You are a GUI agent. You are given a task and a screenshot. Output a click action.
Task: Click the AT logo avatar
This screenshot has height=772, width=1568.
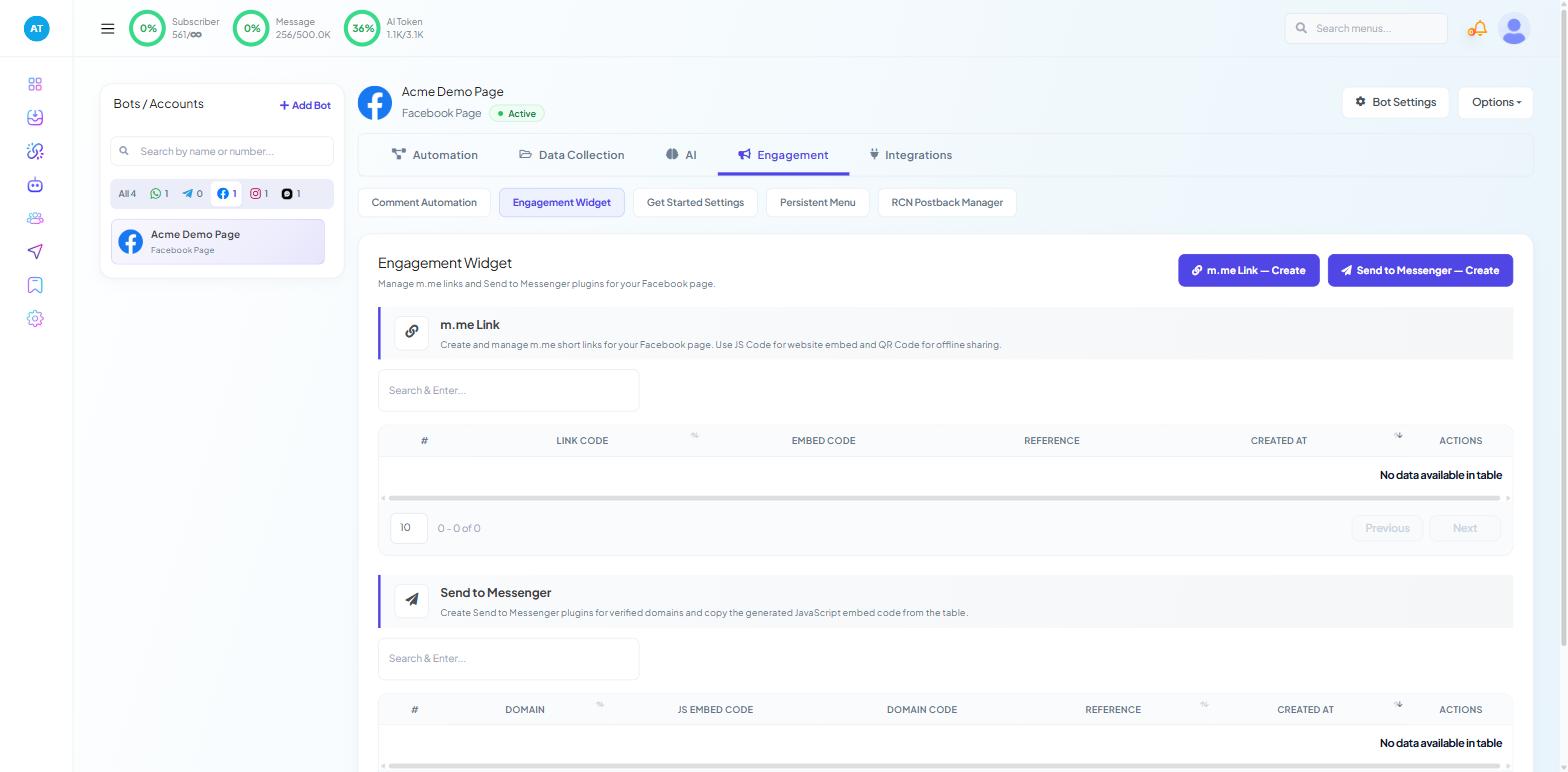click(36, 28)
